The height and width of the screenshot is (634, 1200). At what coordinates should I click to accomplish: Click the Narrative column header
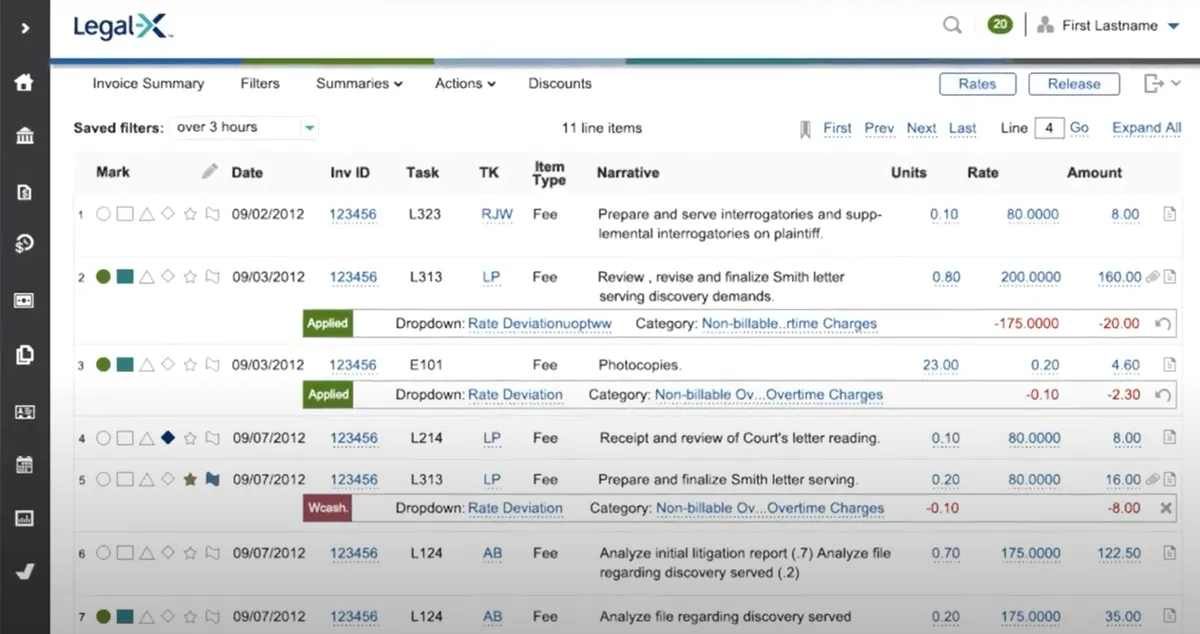pyautogui.click(x=628, y=172)
